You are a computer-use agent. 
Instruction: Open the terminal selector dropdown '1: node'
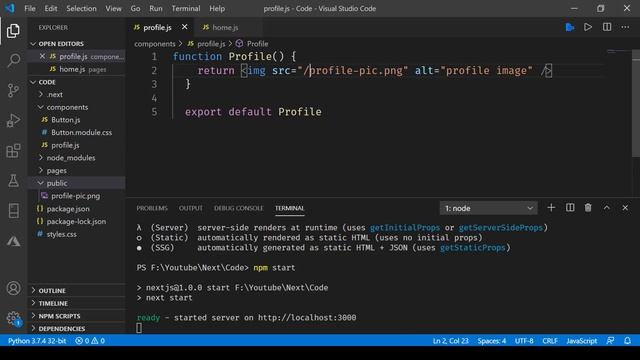click(488, 208)
